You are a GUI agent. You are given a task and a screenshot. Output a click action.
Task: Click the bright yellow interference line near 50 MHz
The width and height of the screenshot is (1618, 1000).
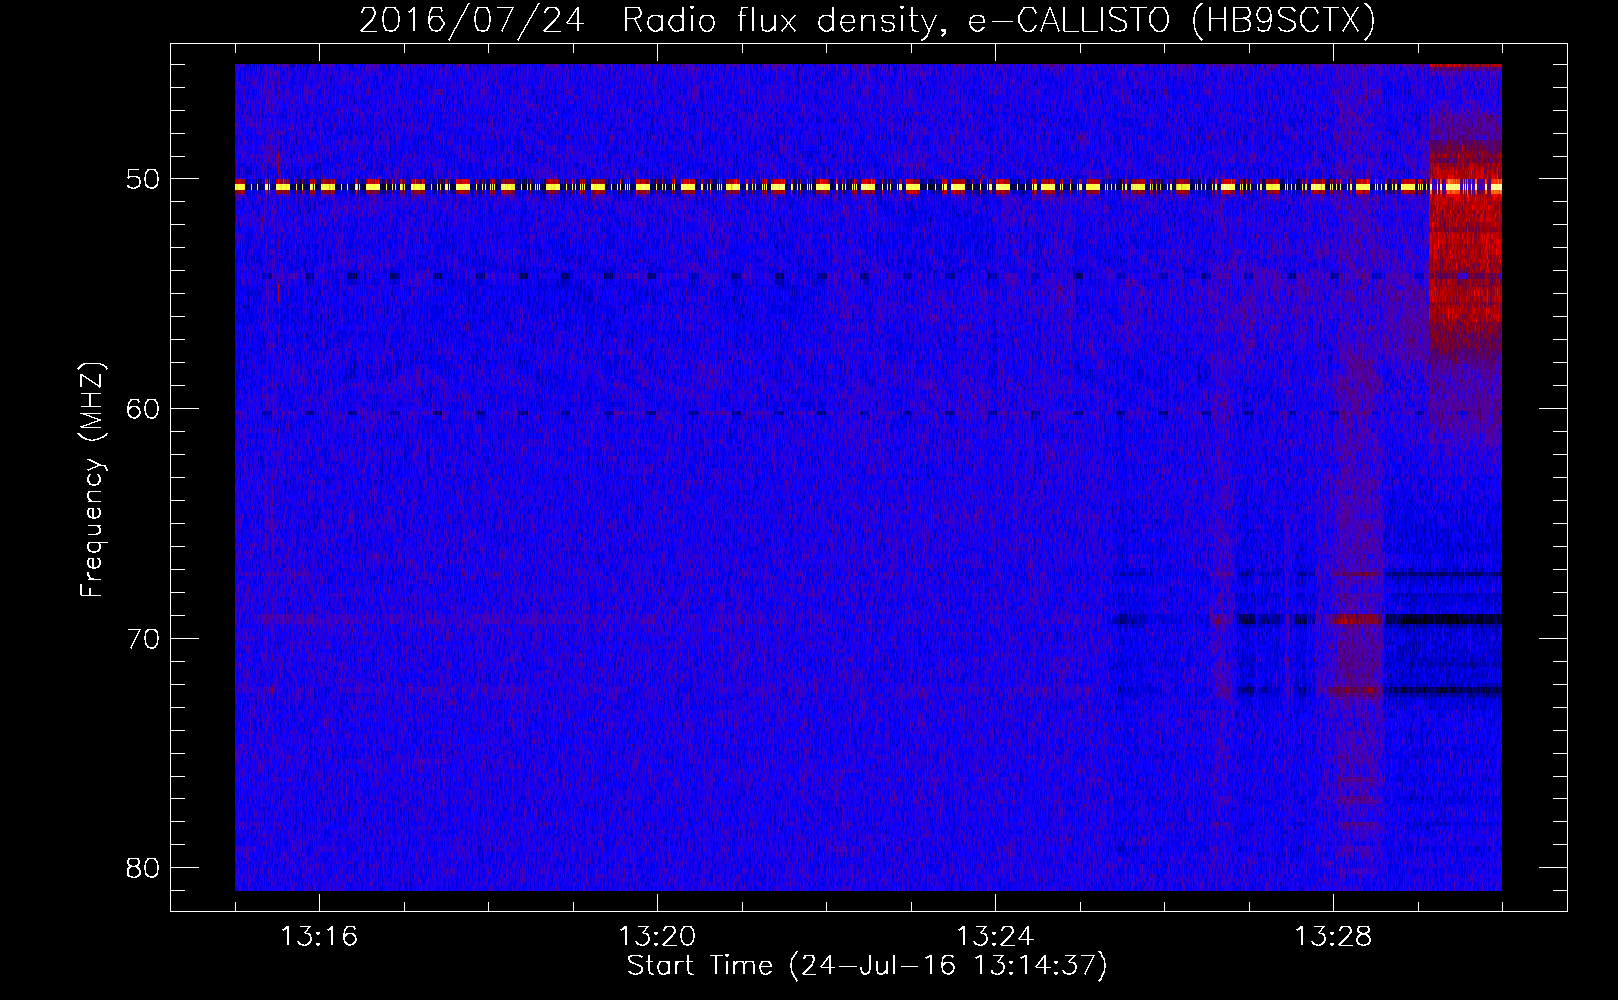[868, 186]
